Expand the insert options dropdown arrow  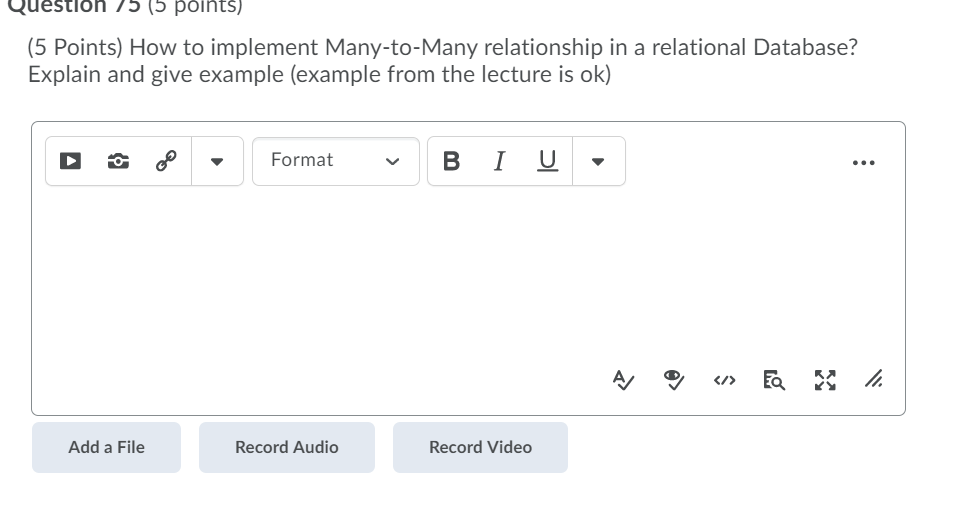click(217, 161)
